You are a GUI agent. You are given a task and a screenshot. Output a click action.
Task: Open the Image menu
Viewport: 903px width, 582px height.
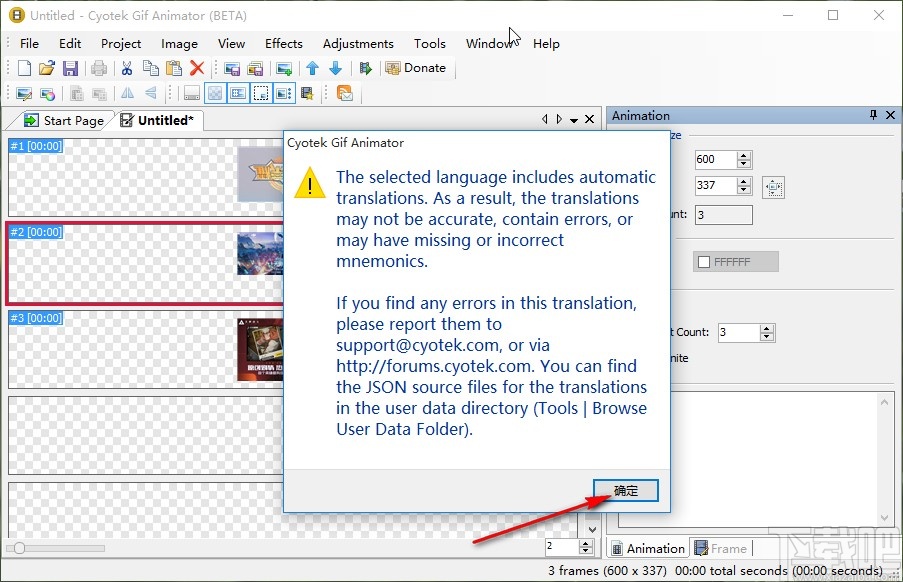pyautogui.click(x=179, y=44)
